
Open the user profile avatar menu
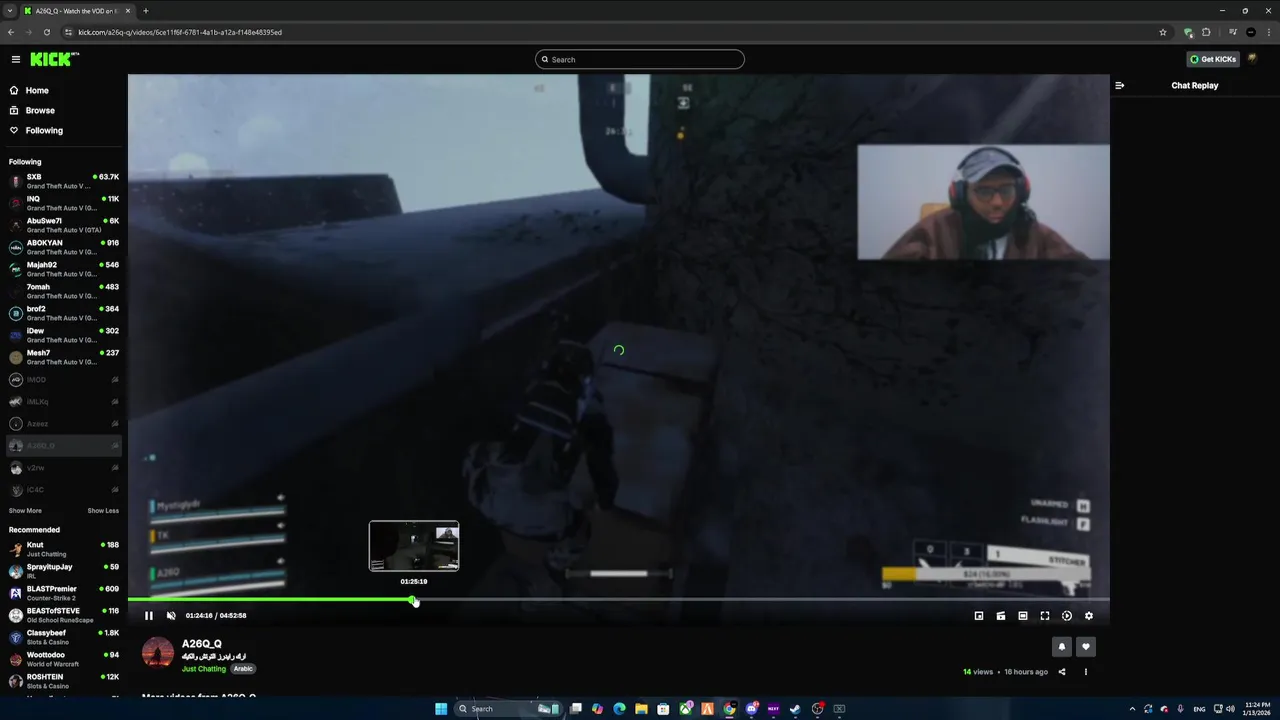pos(1253,59)
